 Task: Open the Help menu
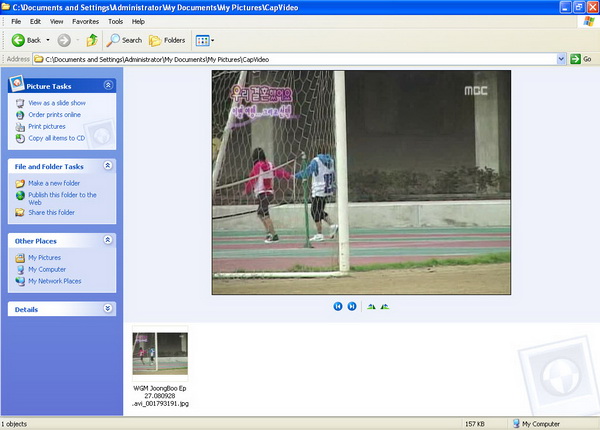[x=138, y=21]
